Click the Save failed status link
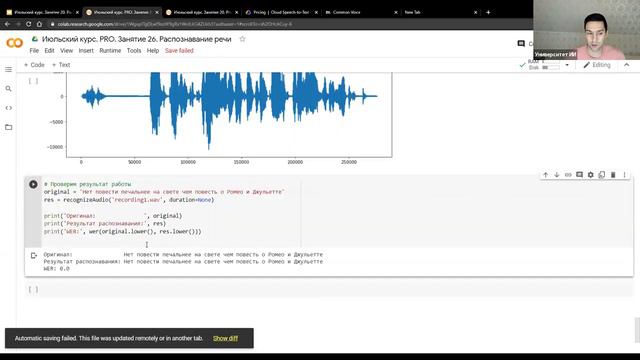This screenshot has width=640, height=360. click(179, 51)
